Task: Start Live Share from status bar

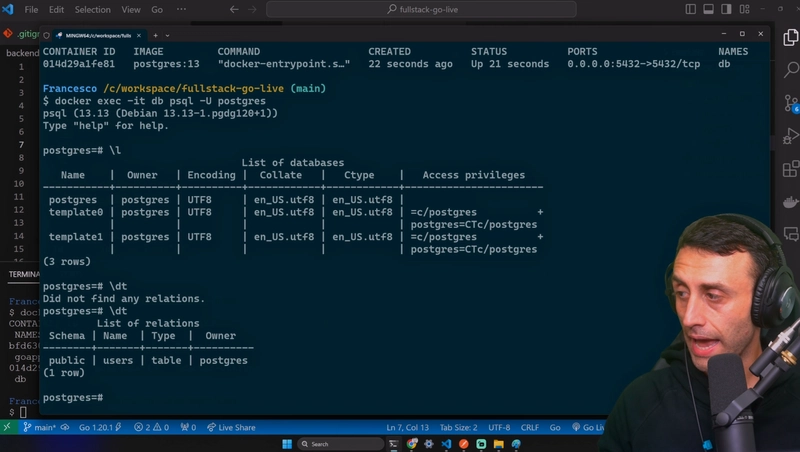Action: coord(231,428)
